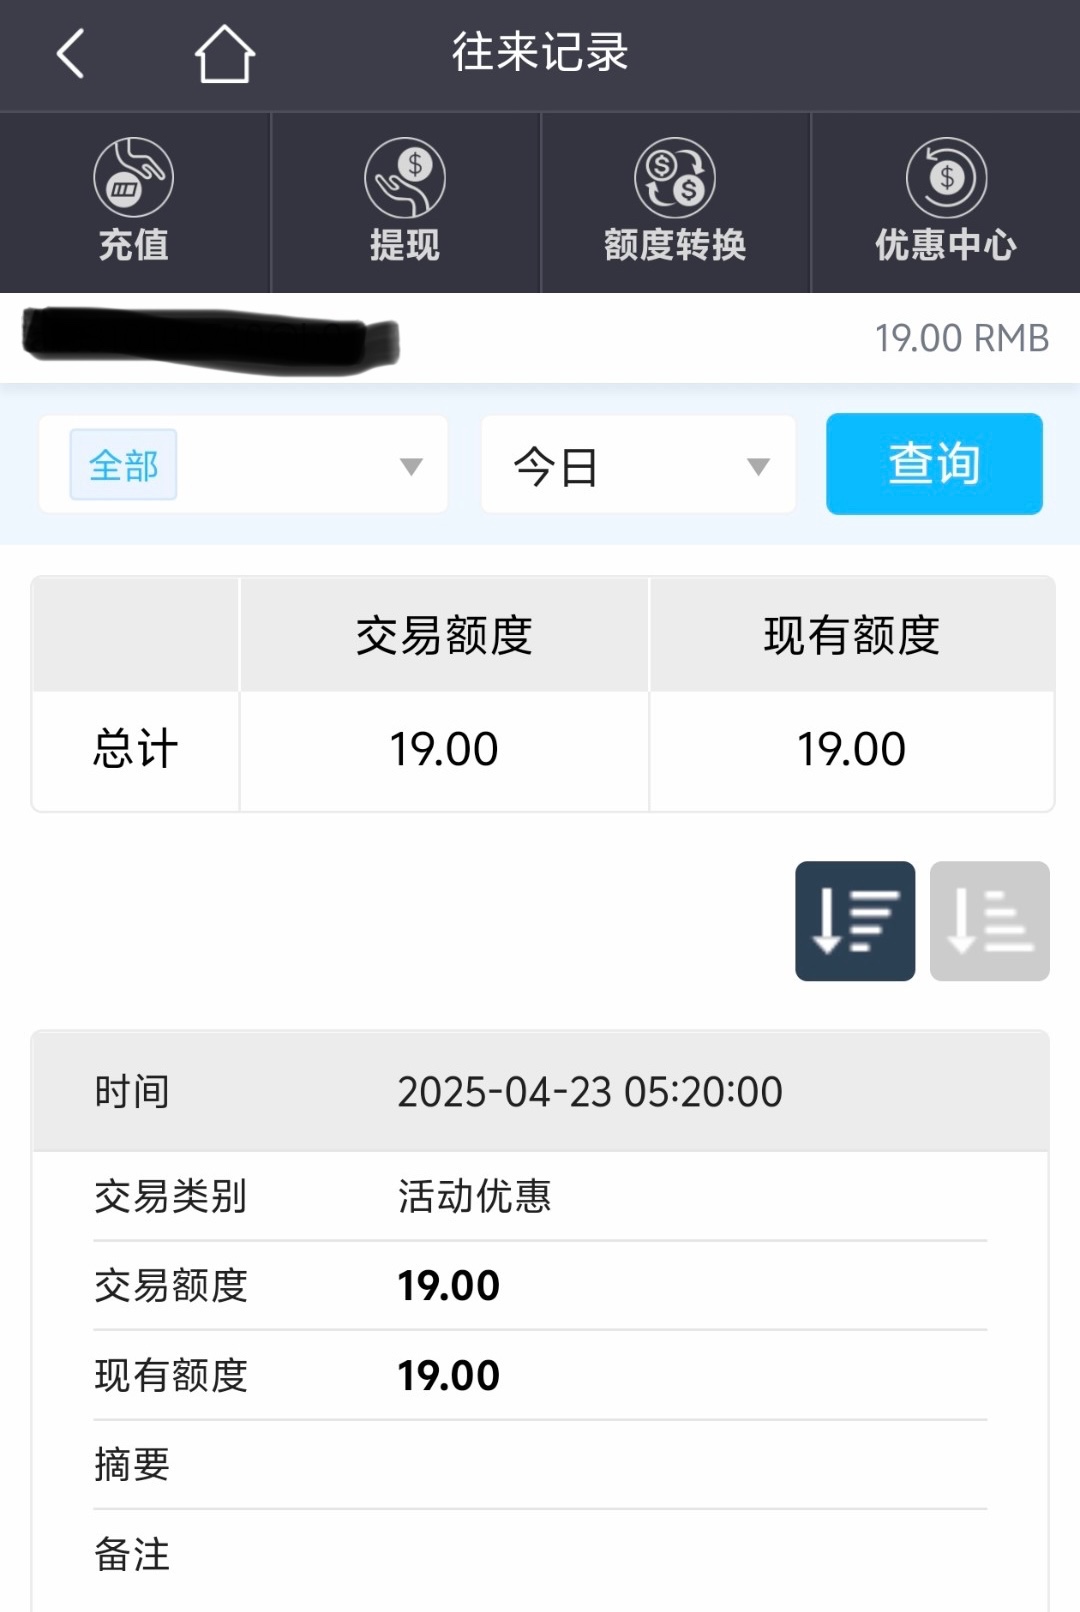This screenshot has width=1080, height=1612.
Task: Select the 全部 filter tag
Action: (x=123, y=465)
